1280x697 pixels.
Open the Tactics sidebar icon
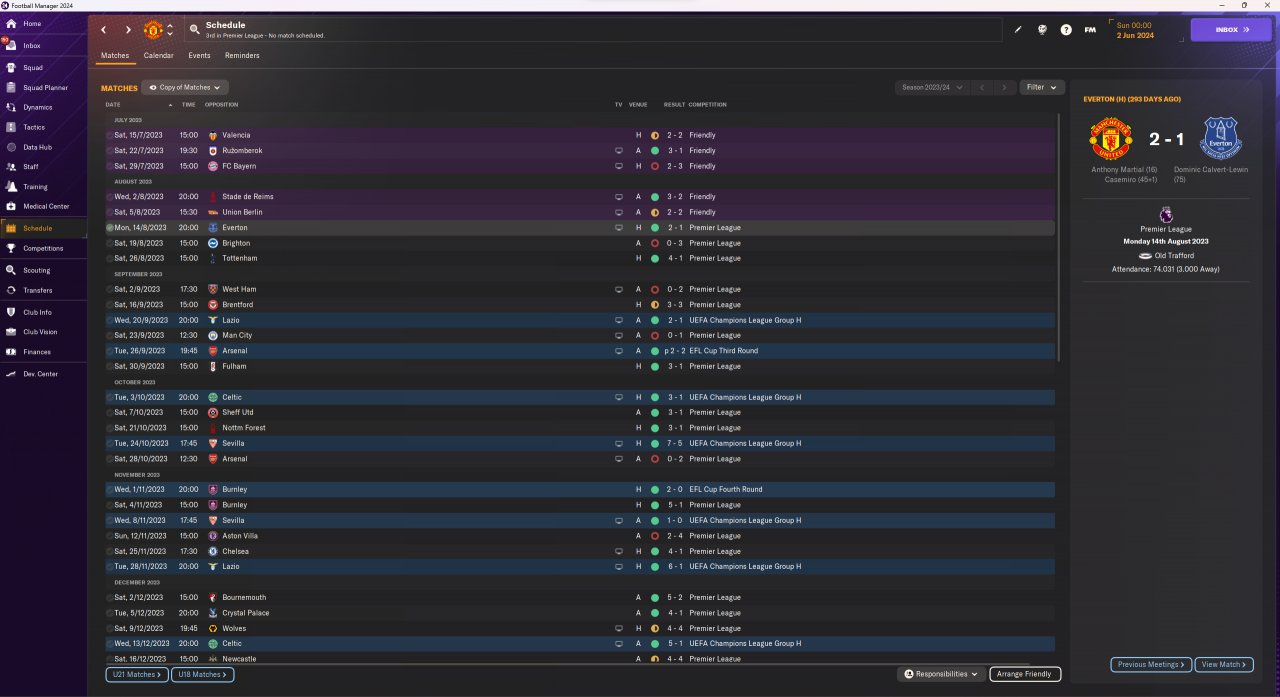(11, 127)
